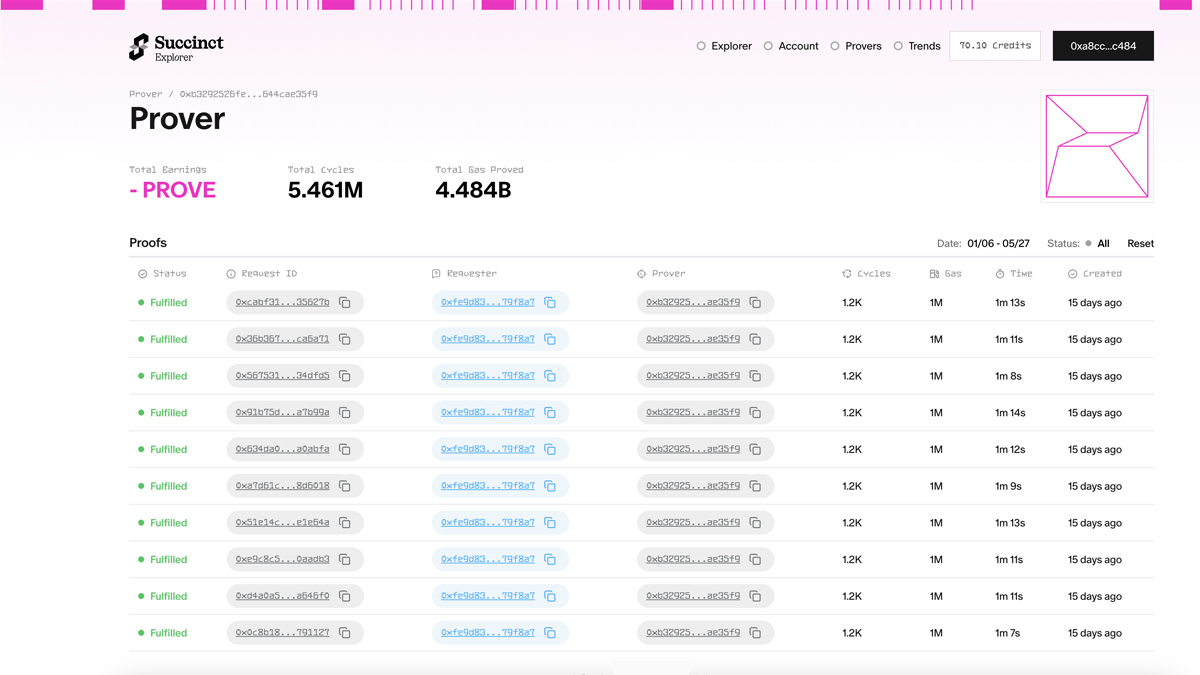The width and height of the screenshot is (1200, 675).
Task: Click the Request ID column header
Action: coord(261,274)
